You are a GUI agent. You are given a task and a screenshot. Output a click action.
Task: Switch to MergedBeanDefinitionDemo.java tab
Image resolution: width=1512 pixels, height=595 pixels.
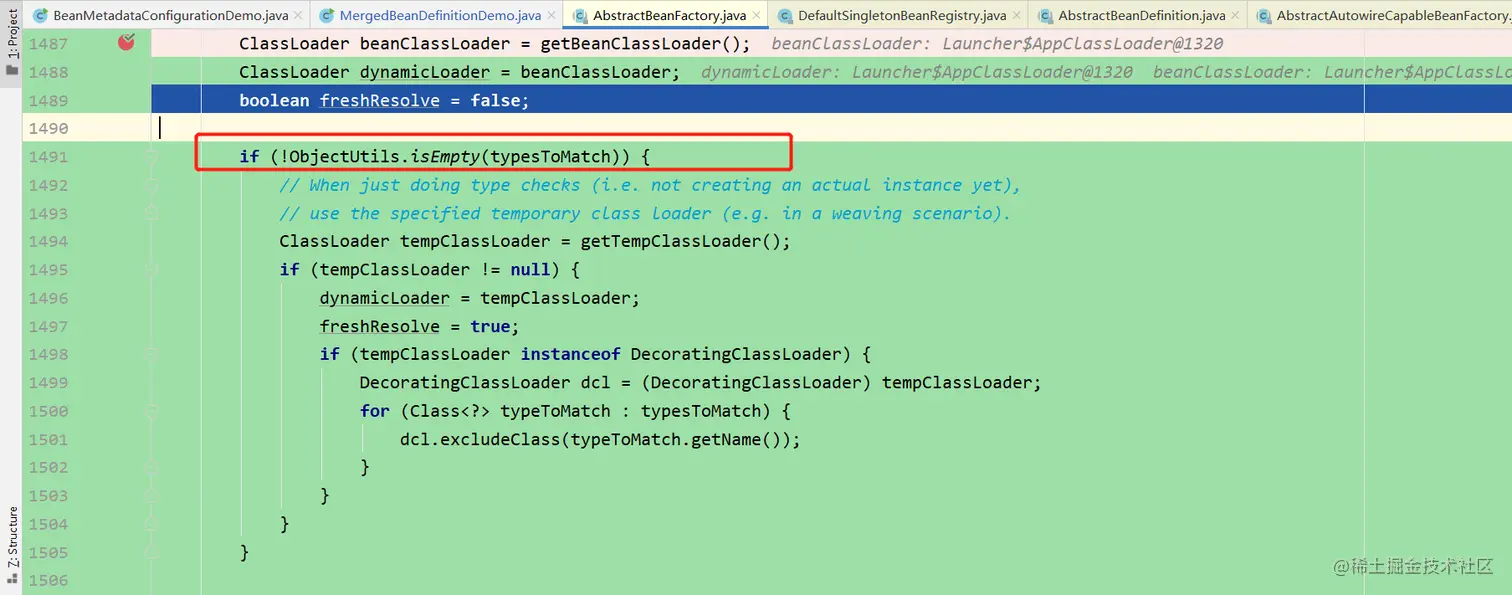(x=440, y=16)
